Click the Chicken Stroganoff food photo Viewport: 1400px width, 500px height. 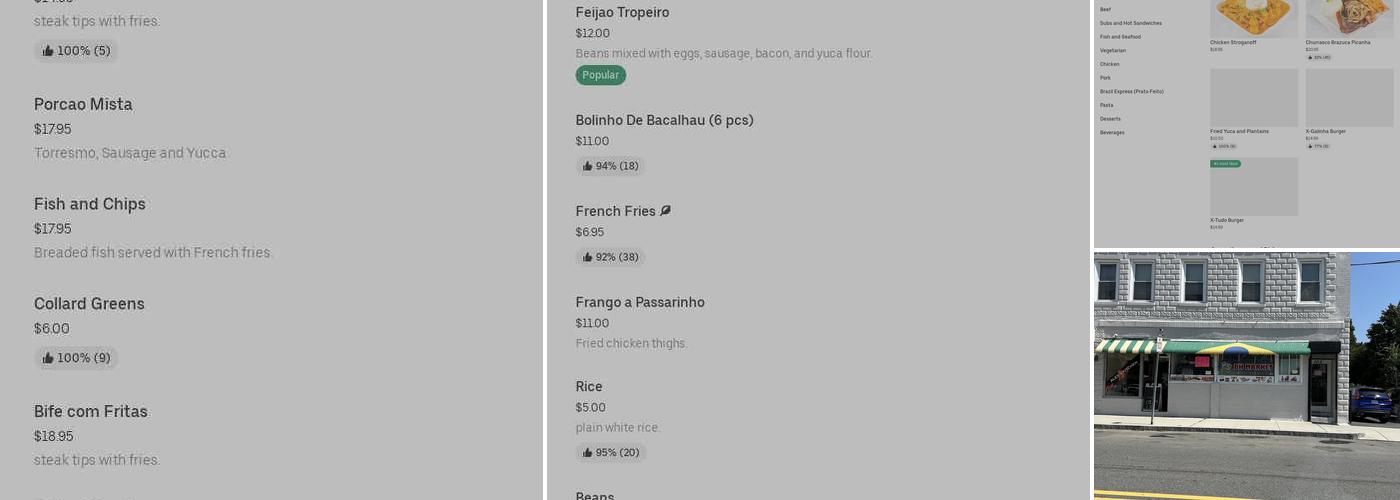[1253, 18]
